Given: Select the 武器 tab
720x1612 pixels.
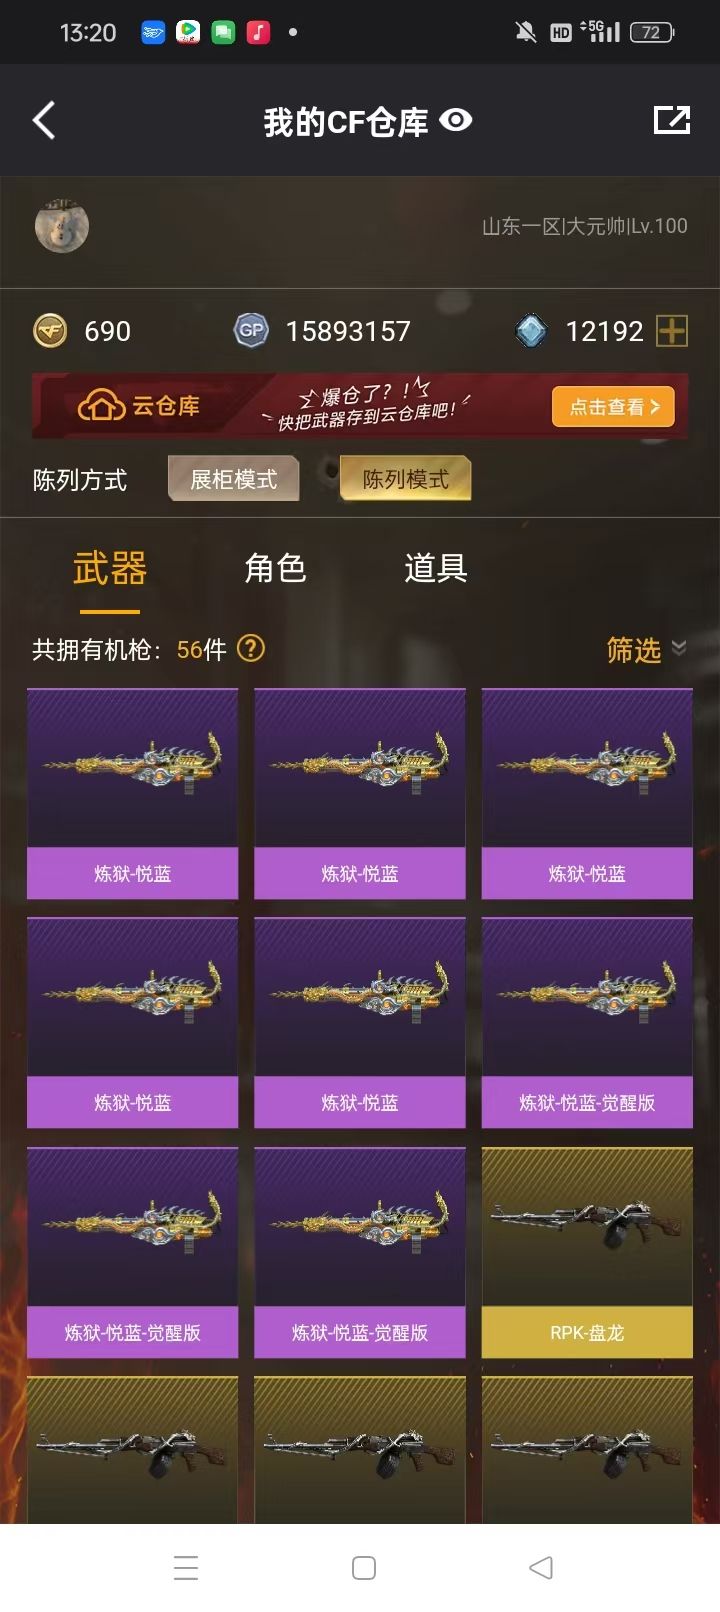Looking at the screenshot, I should coord(110,568).
